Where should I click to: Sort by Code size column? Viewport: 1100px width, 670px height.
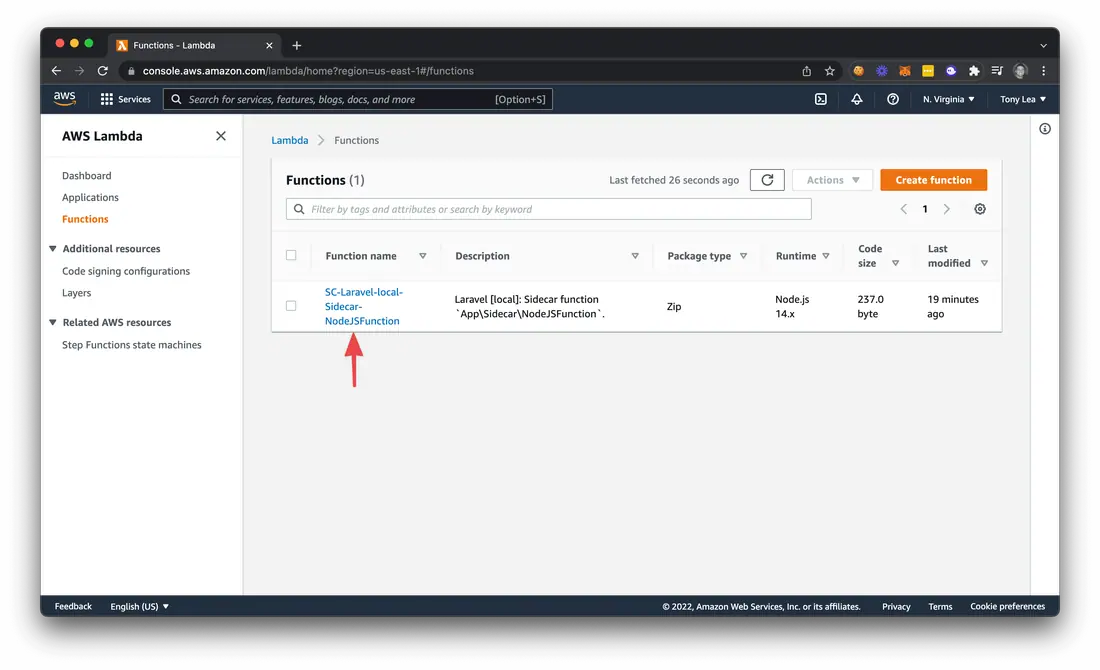point(895,263)
